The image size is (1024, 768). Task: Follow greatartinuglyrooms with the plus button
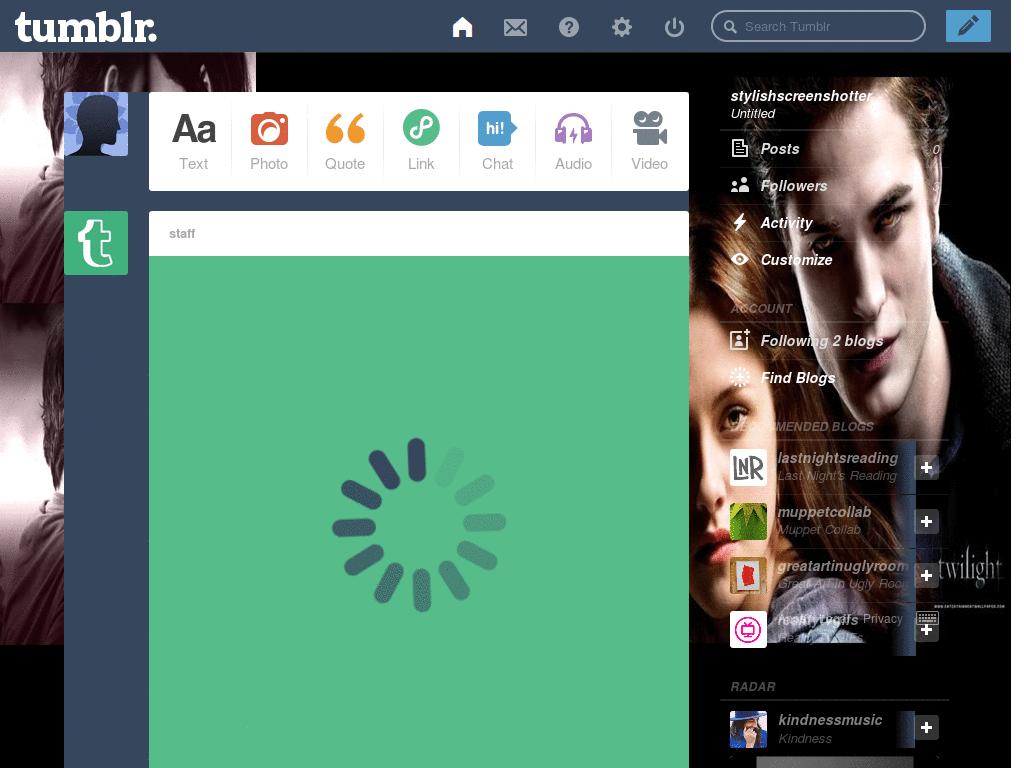[x=926, y=575]
